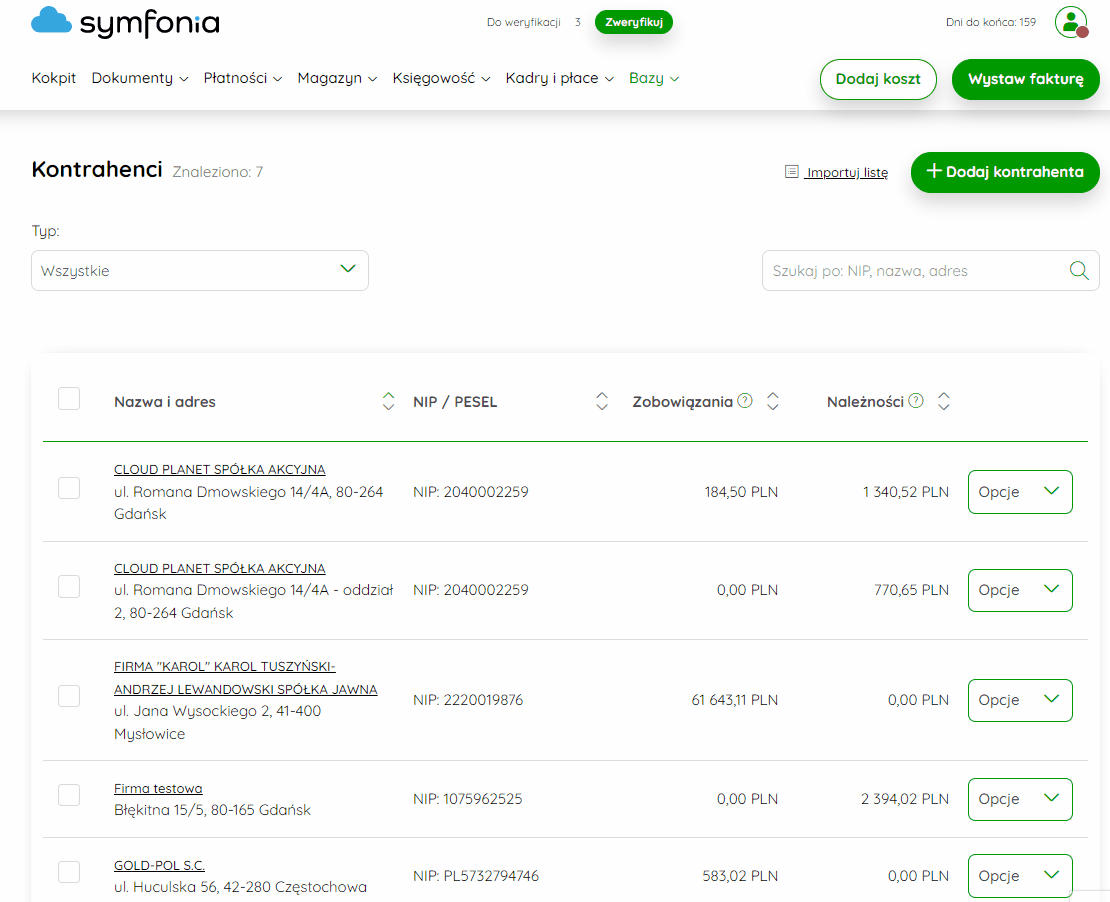Click Dni do końca: 159 text
Viewport: 1110px width, 902px height.
point(990,22)
